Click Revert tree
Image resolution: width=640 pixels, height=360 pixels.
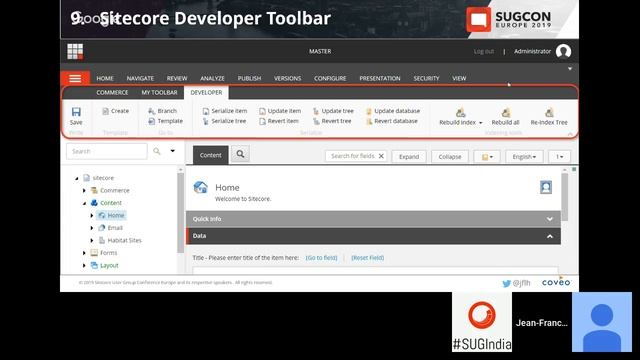click(332, 121)
